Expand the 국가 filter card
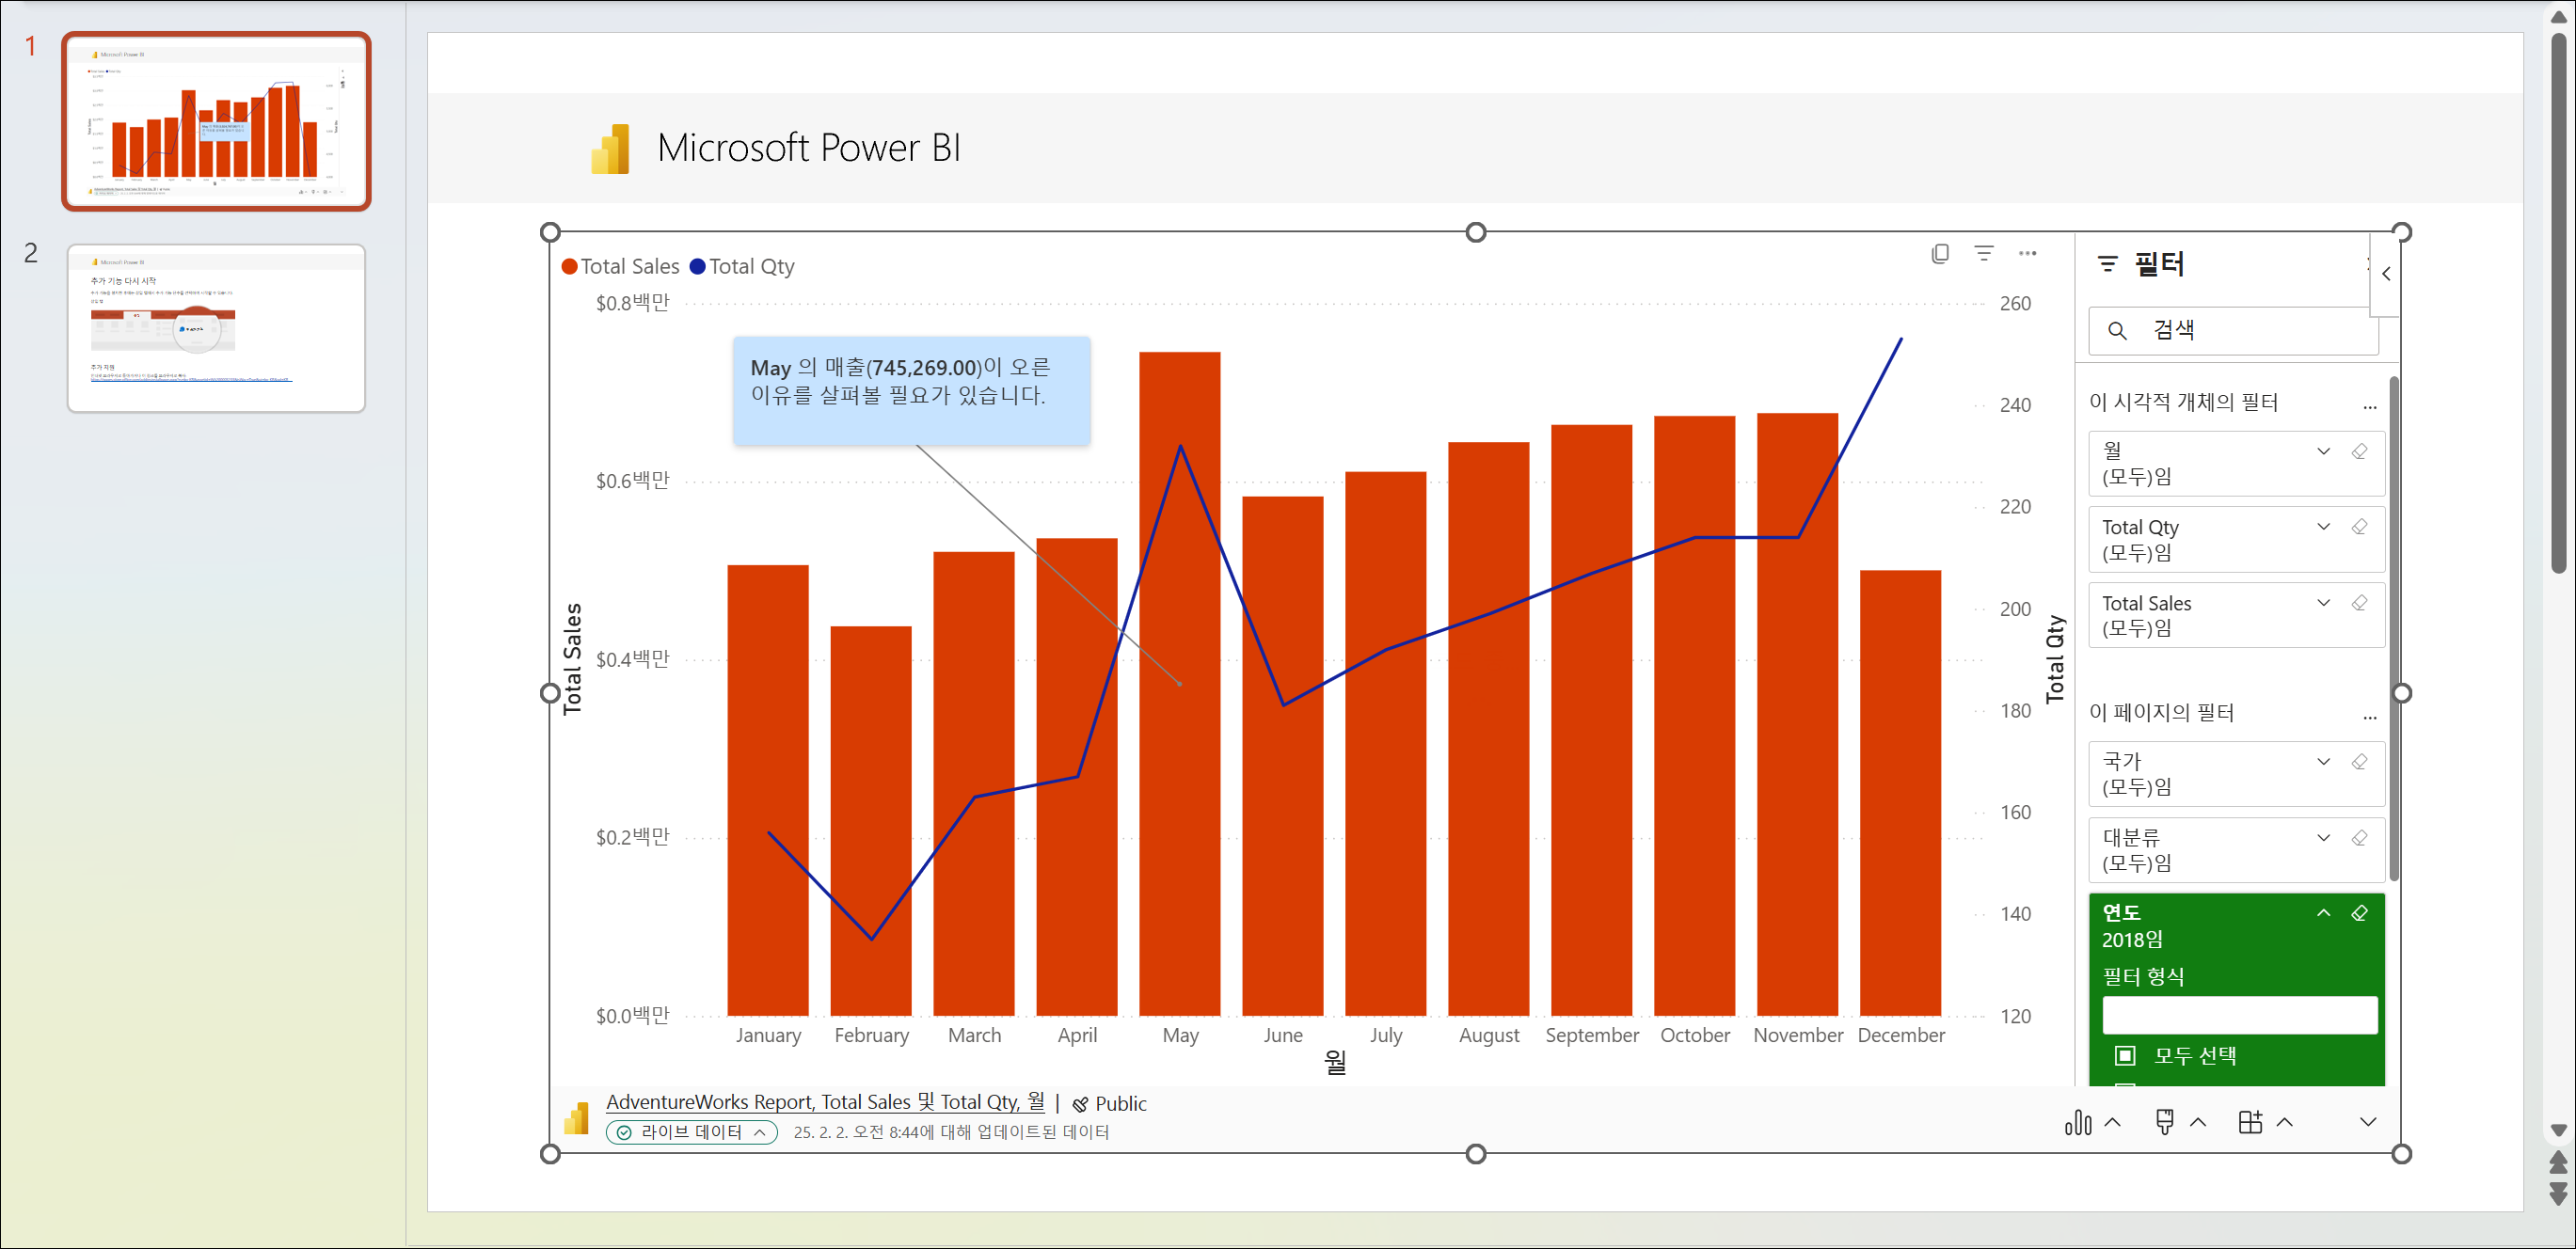This screenshot has height=1249, width=2576. click(2323, 762)
